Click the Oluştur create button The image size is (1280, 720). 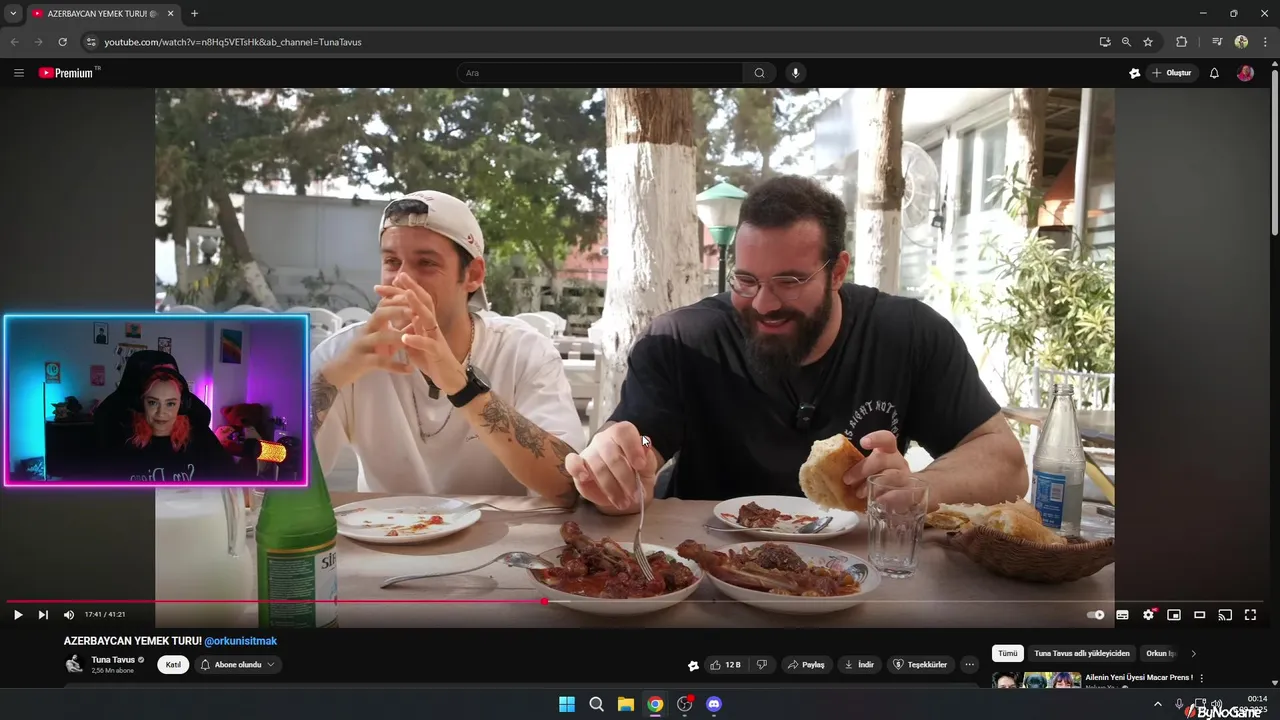click(1172, 73)
